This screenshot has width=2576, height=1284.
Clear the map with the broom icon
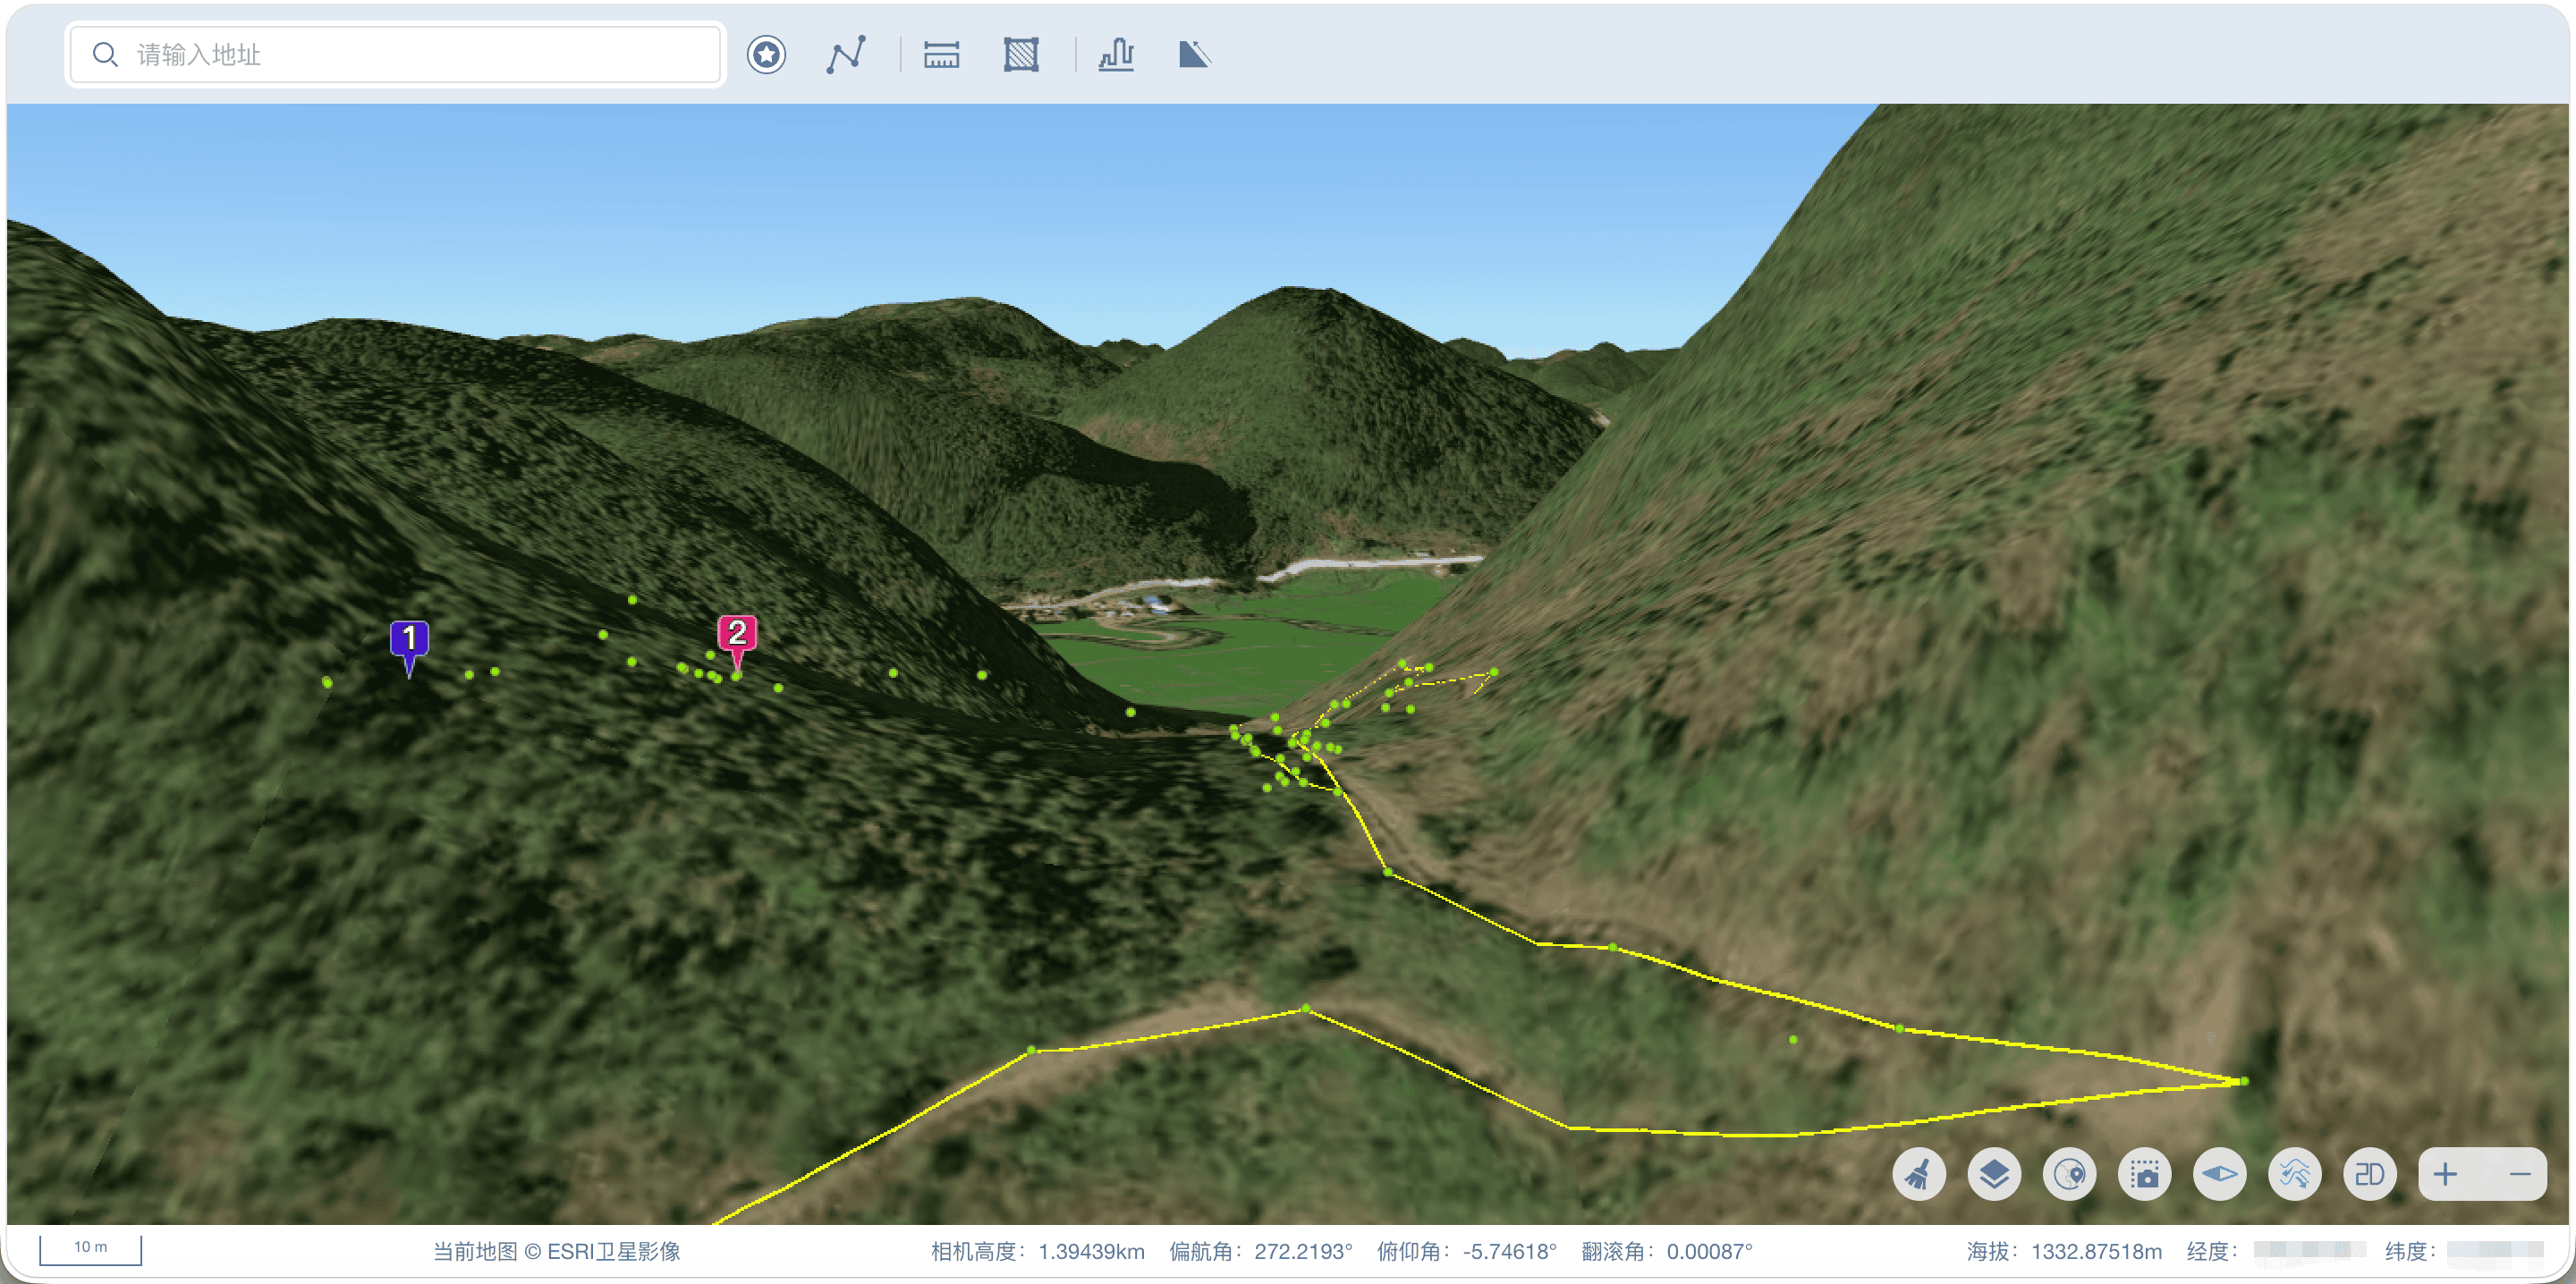1919,1173
